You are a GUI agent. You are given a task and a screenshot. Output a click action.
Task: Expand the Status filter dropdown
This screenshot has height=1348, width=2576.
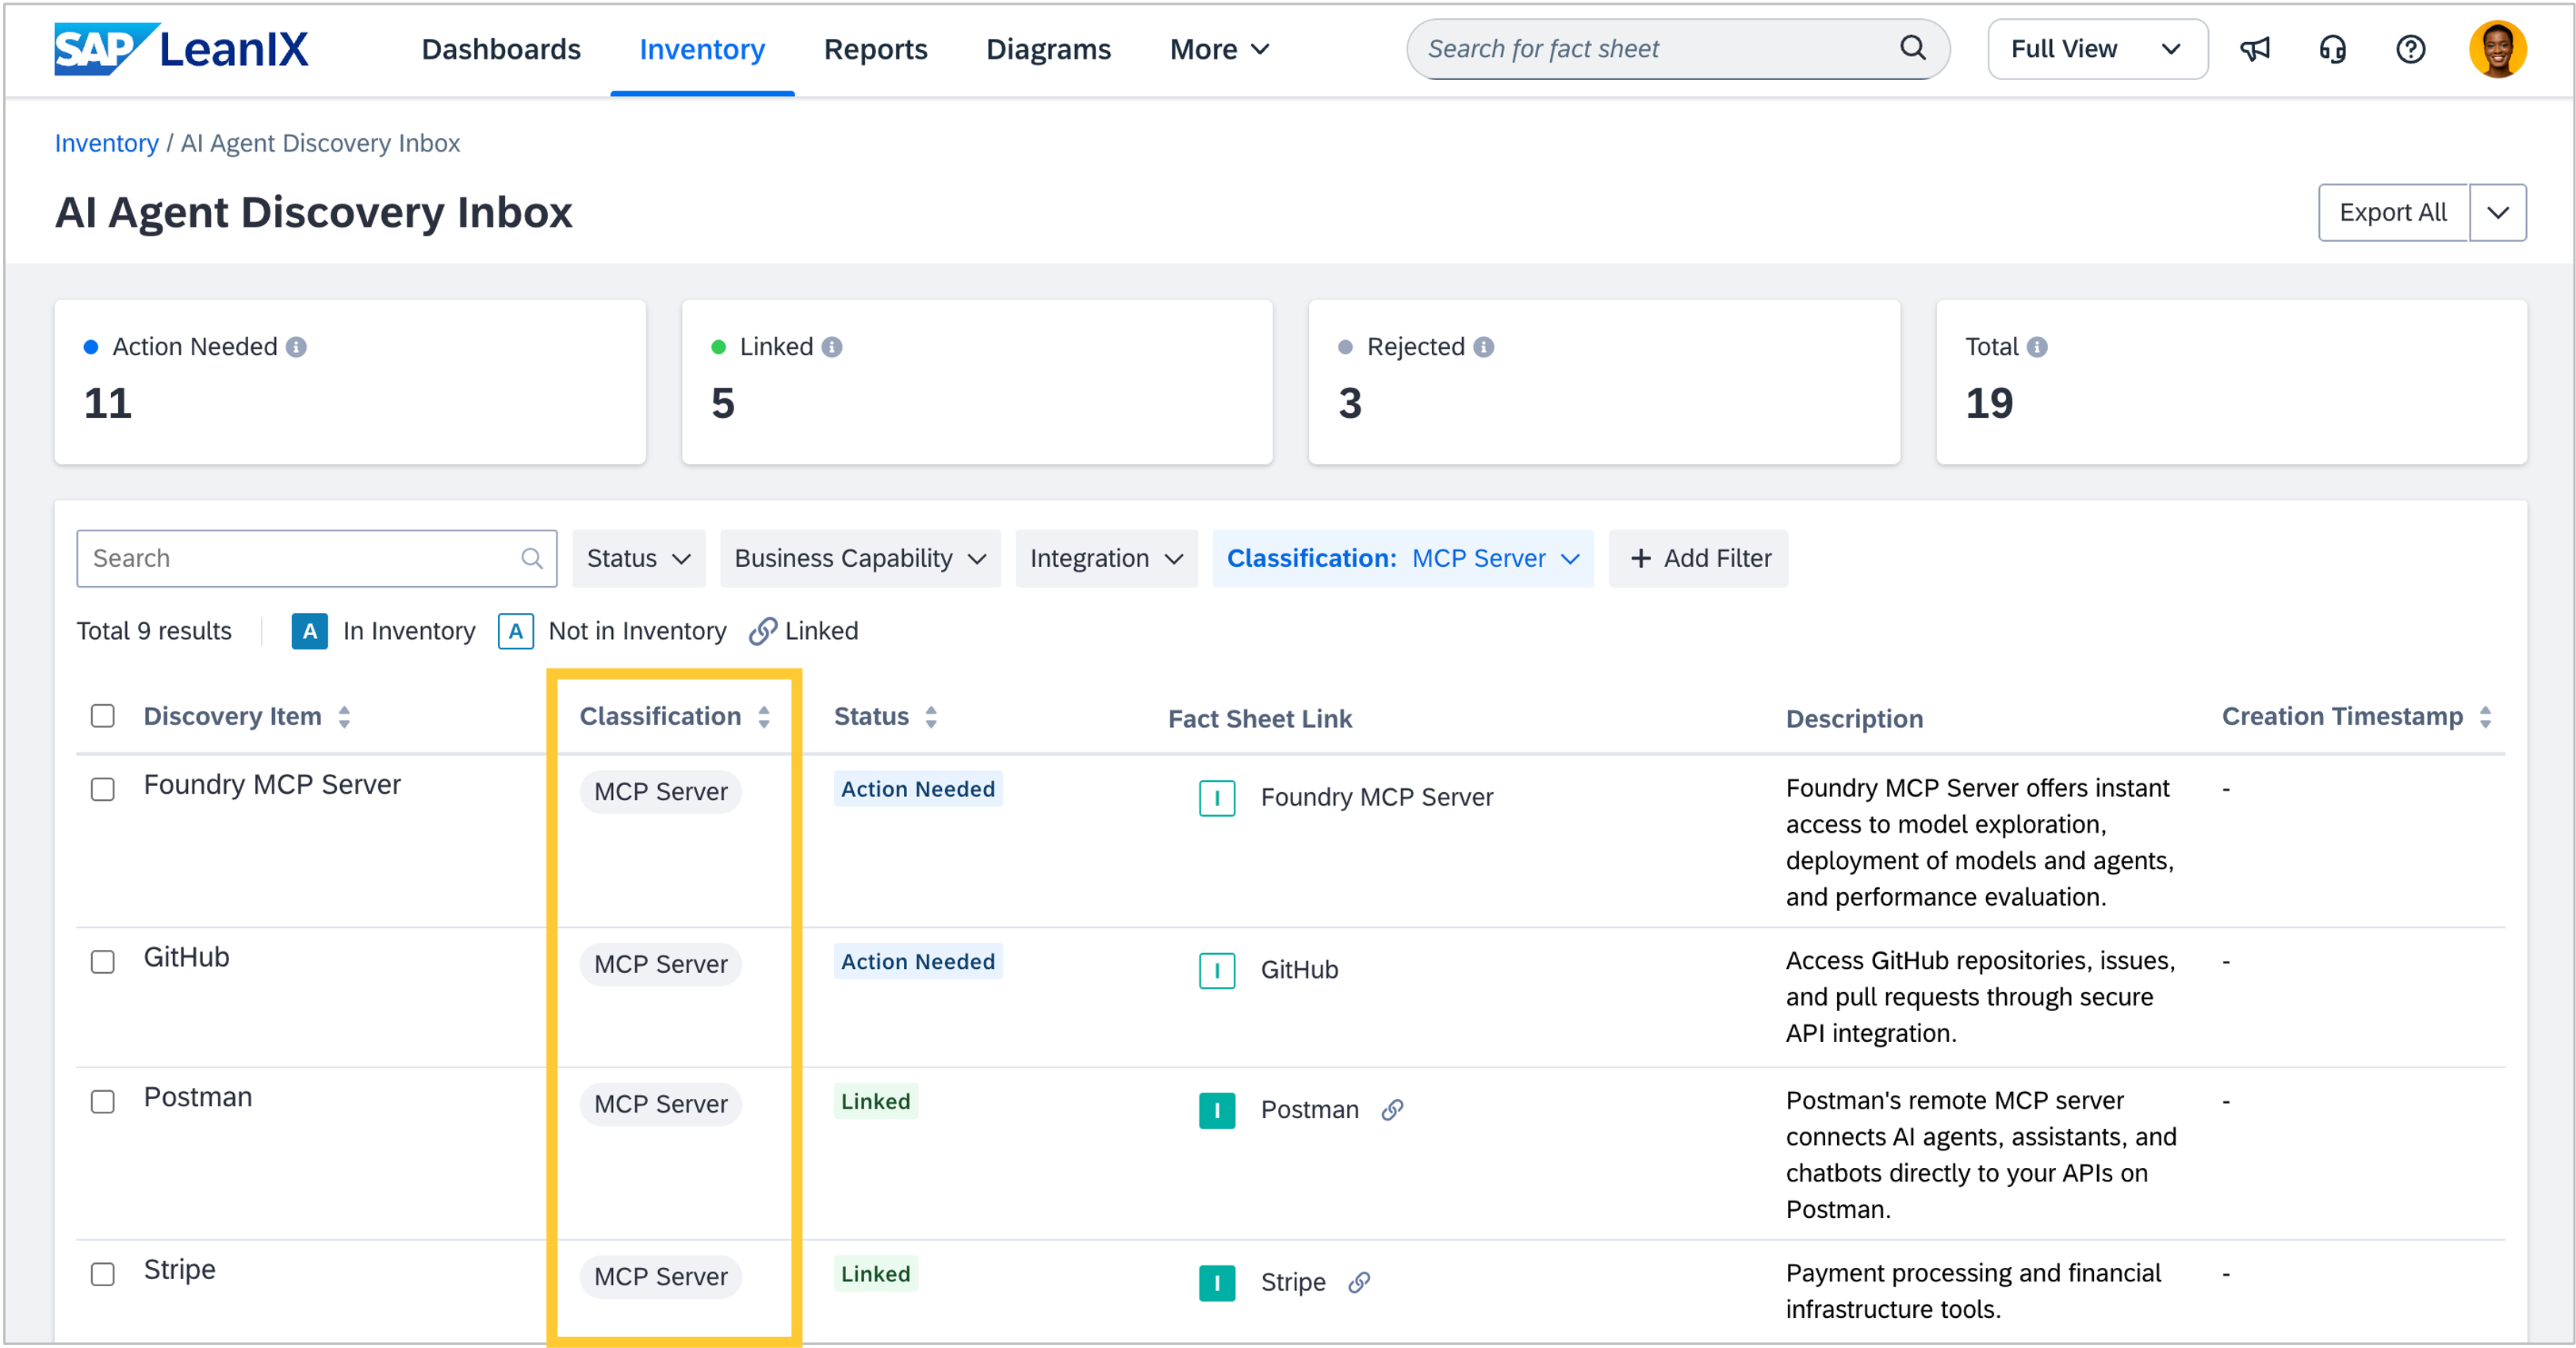638,558
